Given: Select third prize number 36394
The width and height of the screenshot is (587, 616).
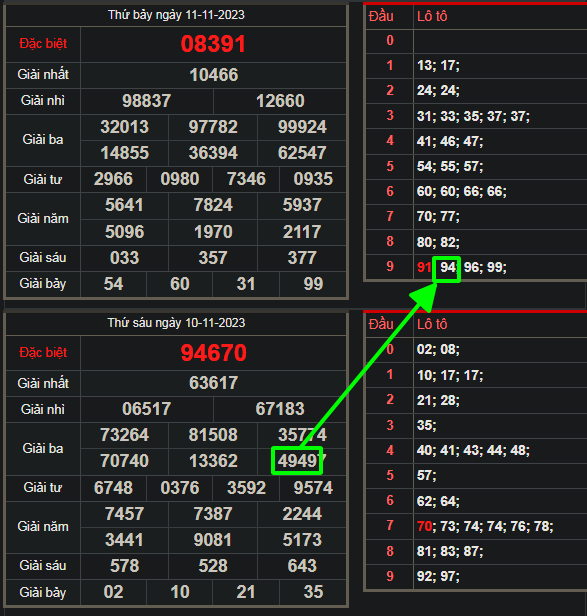Looking at the screenshot, I should [x=213, y=153].
